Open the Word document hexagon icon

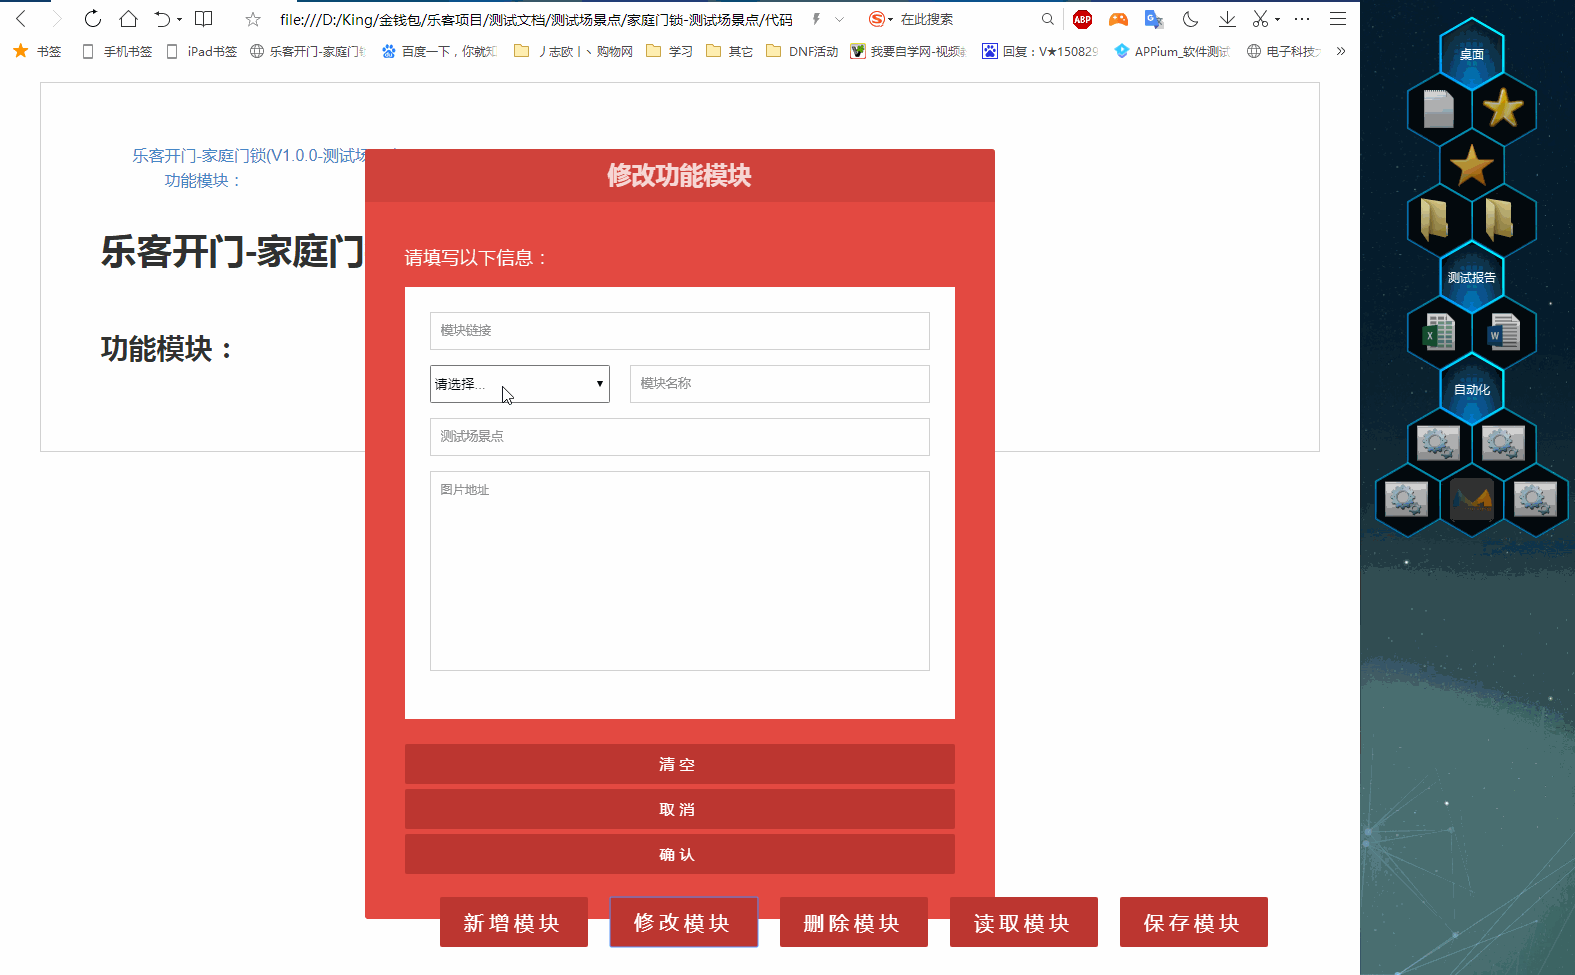[1503, 333]
